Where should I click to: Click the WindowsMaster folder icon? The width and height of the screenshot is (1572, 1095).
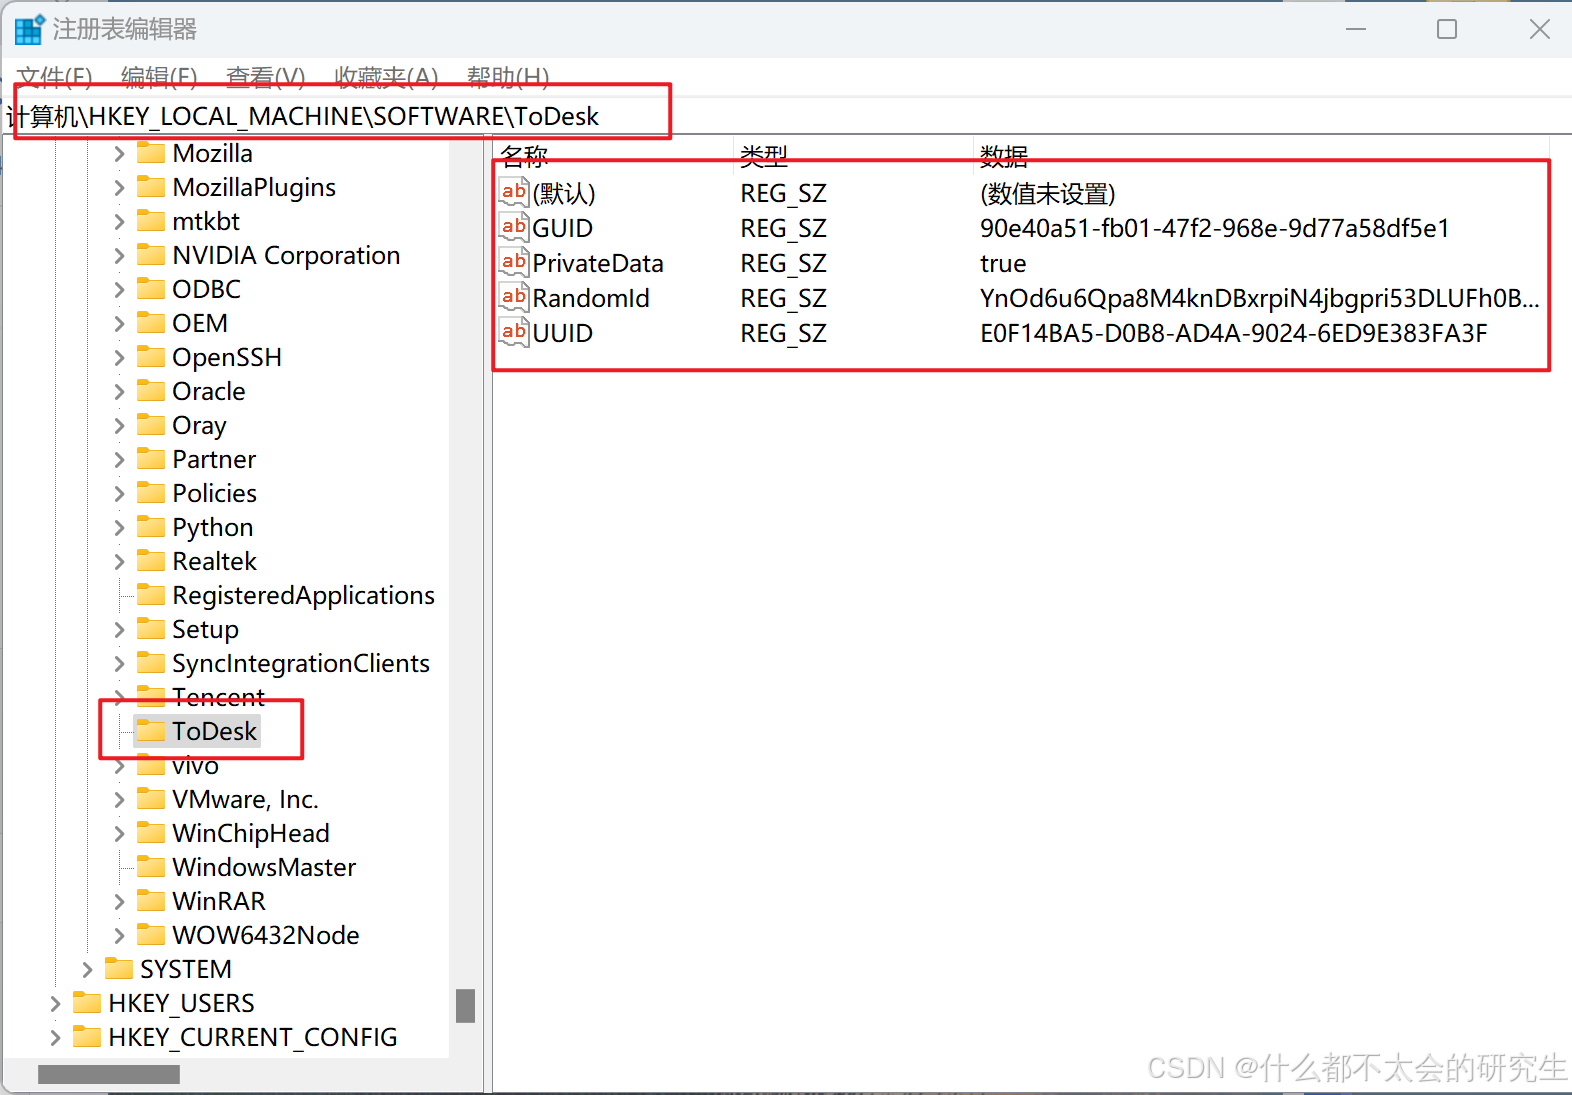click(151, 867)
